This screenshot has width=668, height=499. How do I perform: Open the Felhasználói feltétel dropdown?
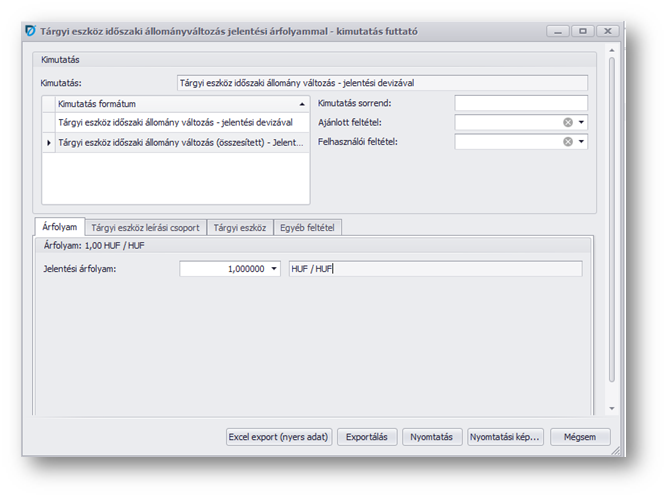581,142
